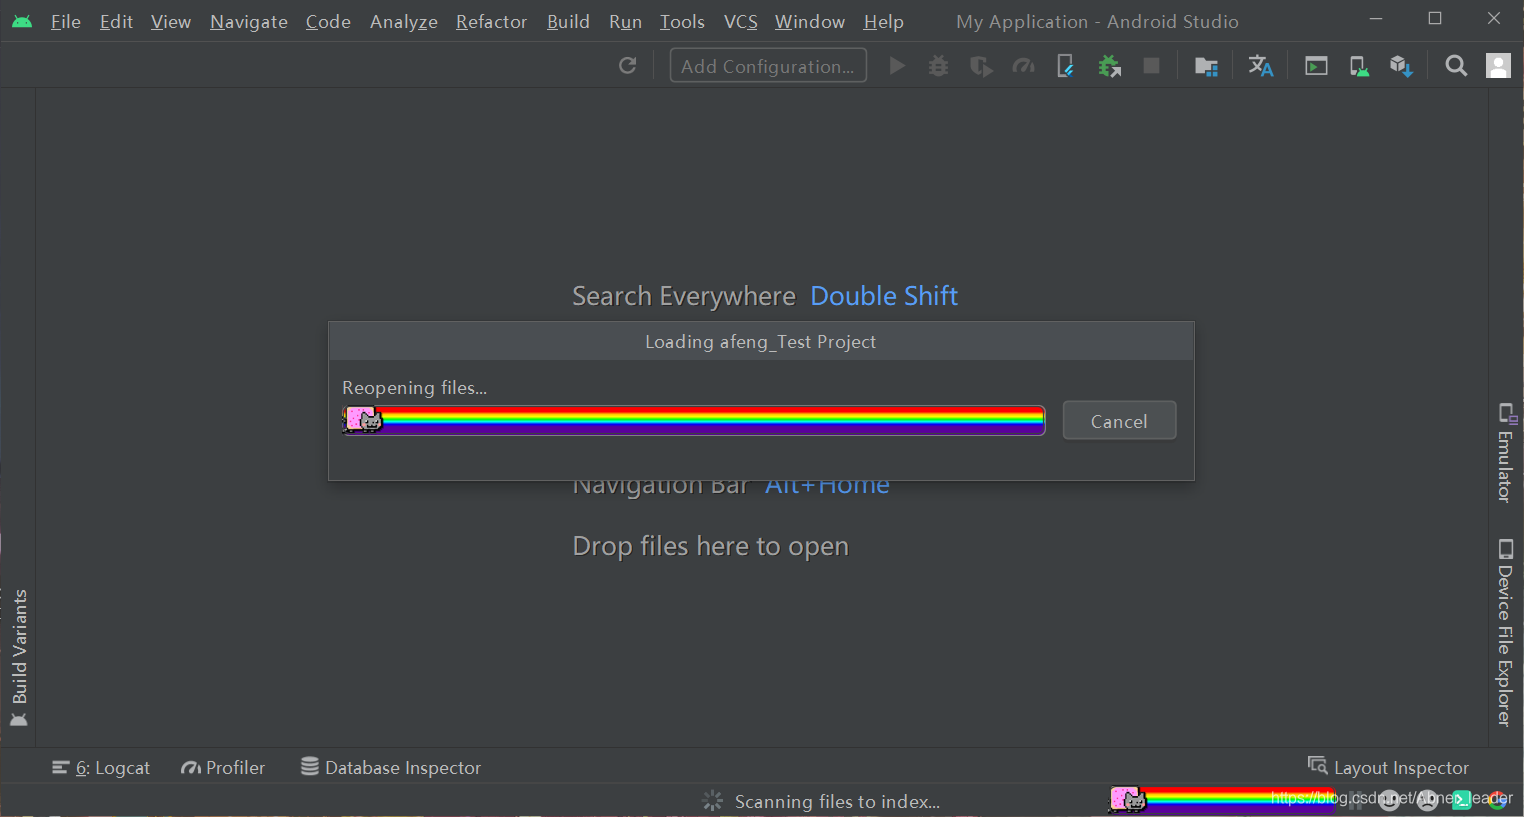Open the Build menu
The image size is (1524, 817).
coord(568,21)
